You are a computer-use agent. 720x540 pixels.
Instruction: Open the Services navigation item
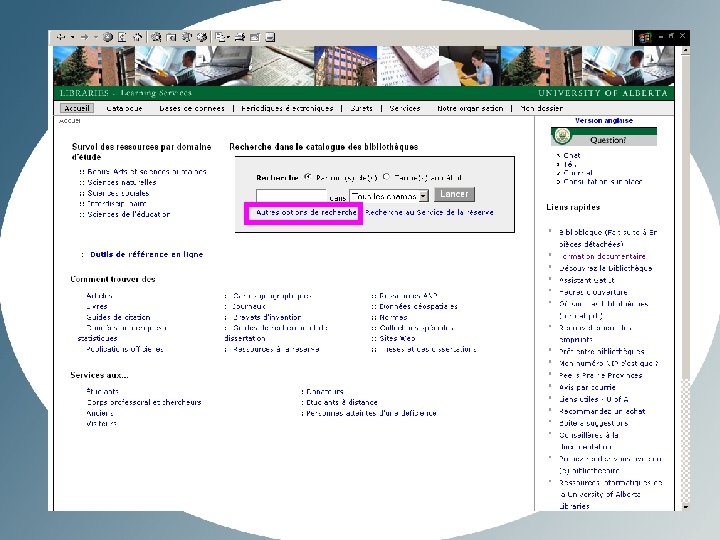(x=405, y=108)
